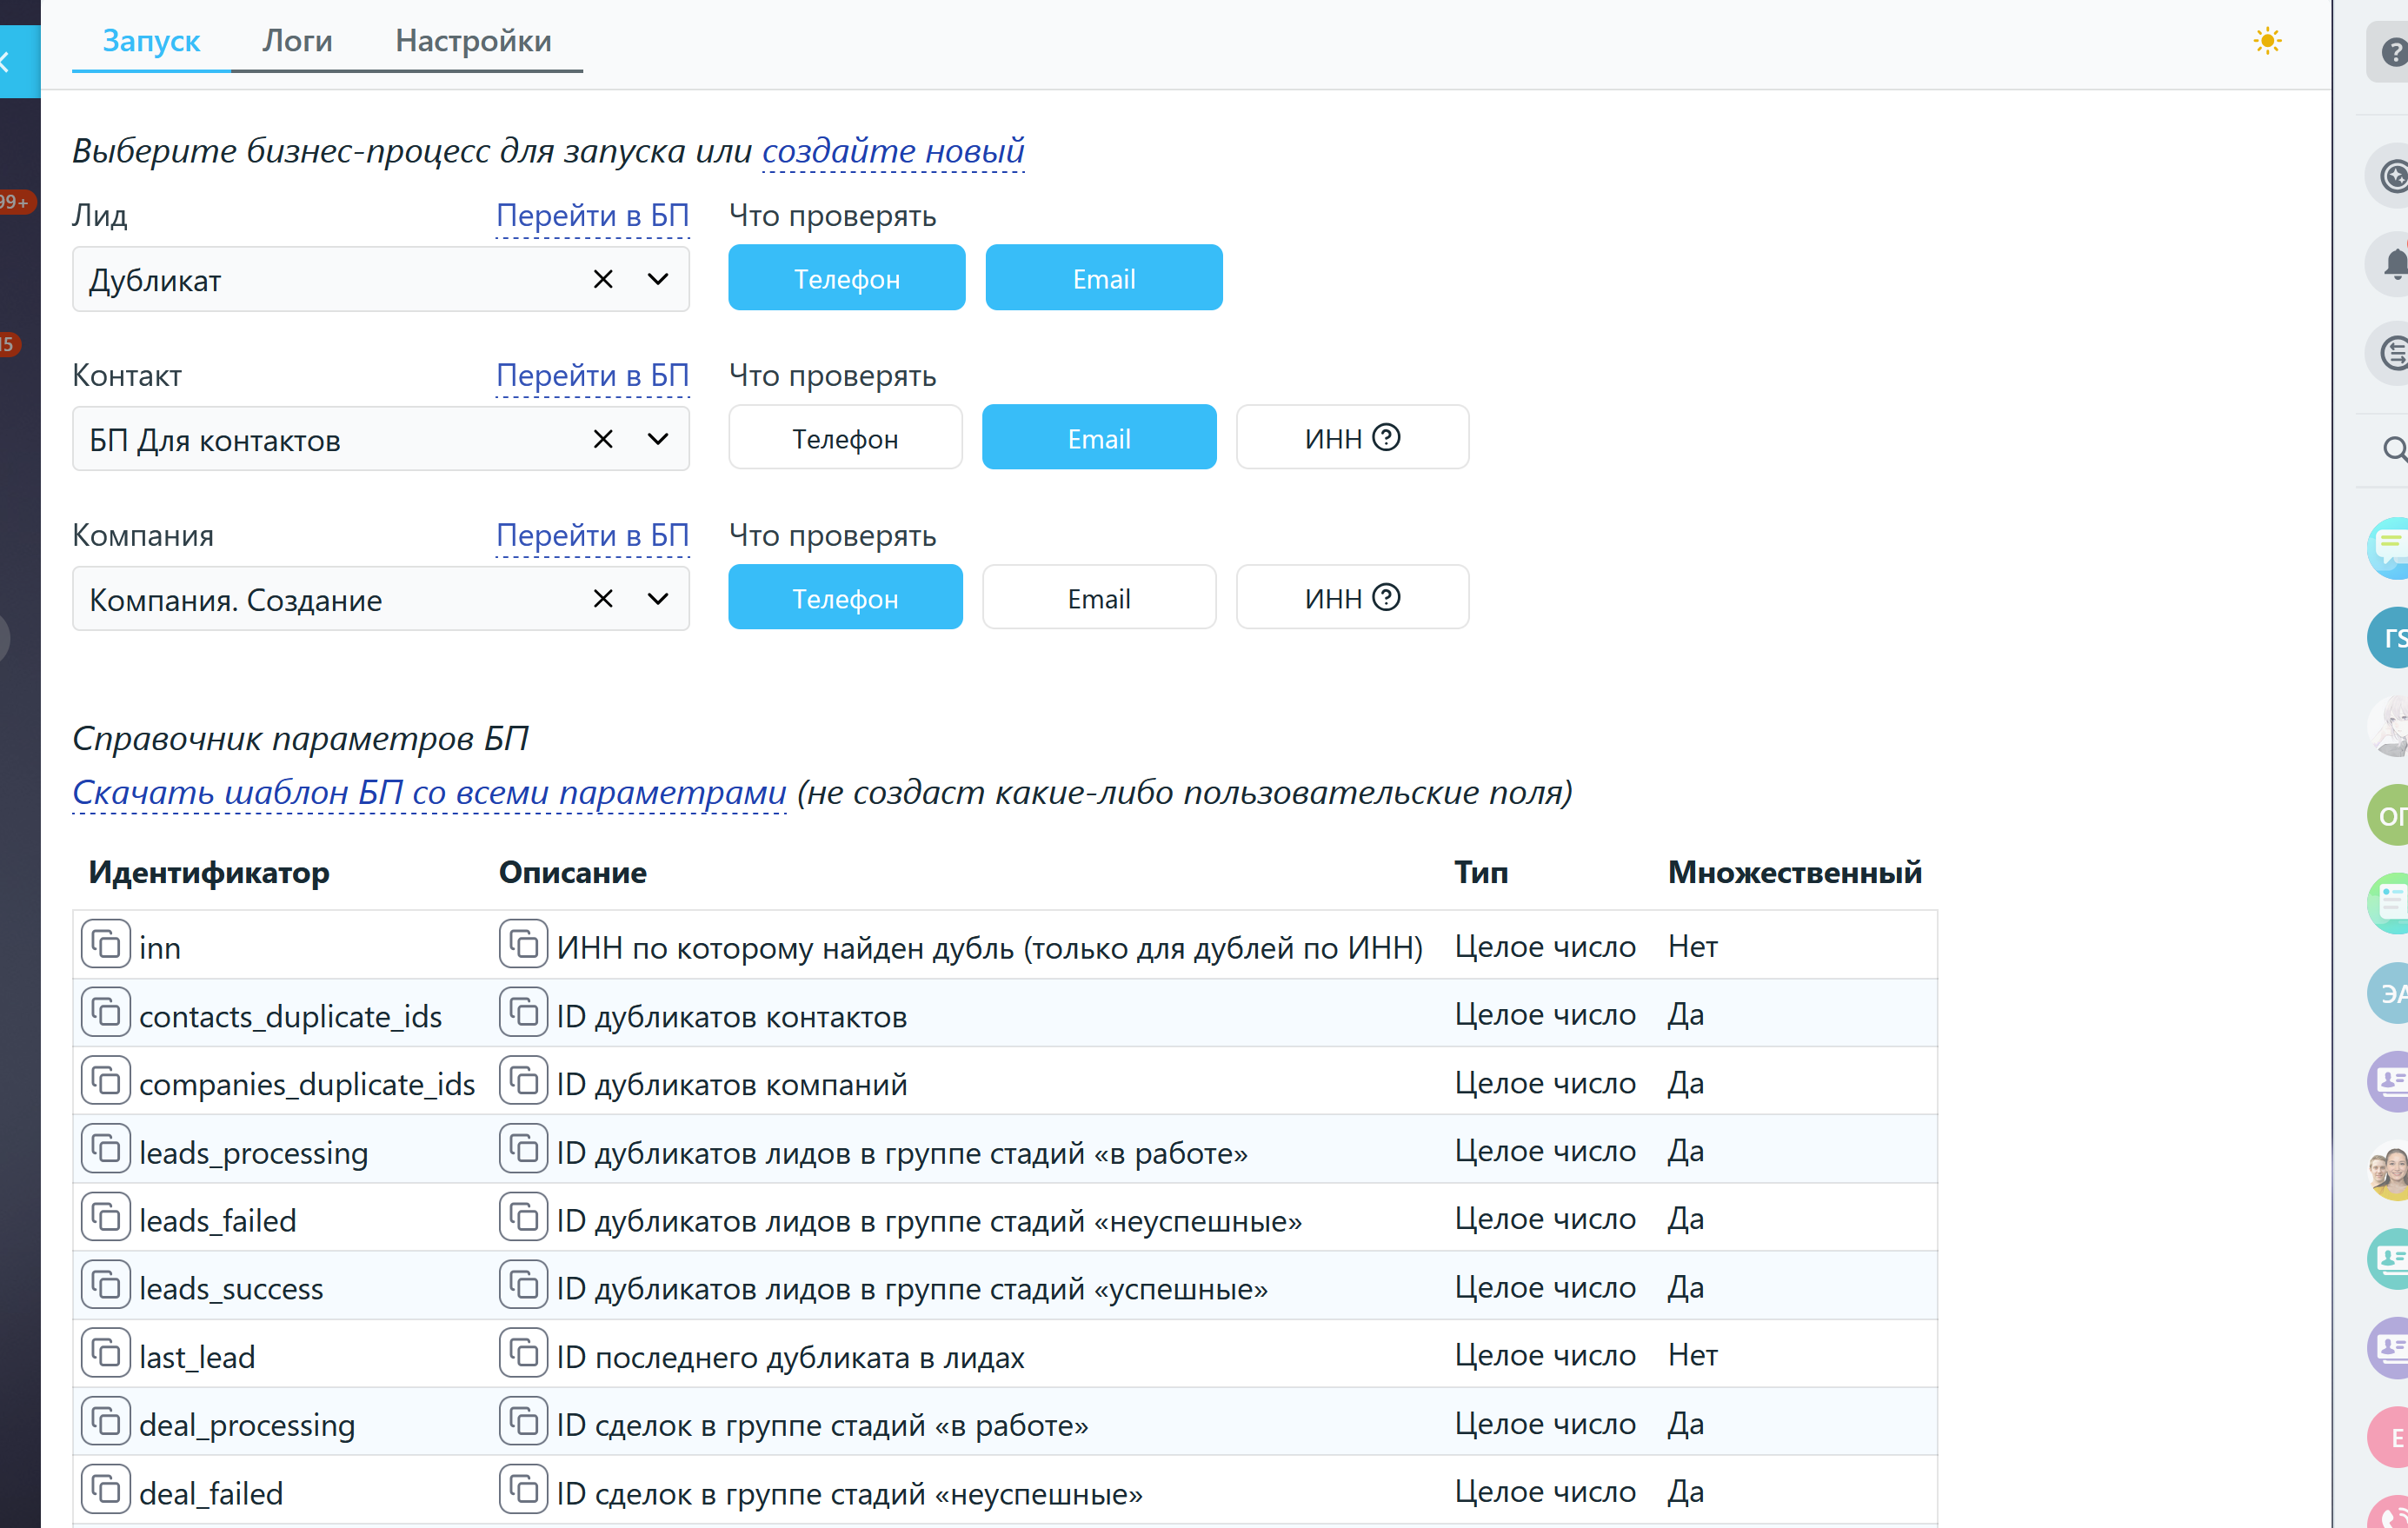Image resolution: width=2408 pixels, height=1528 pixels.
Task: Toggle Телефон check for Лид
Action: pos(846,278)
